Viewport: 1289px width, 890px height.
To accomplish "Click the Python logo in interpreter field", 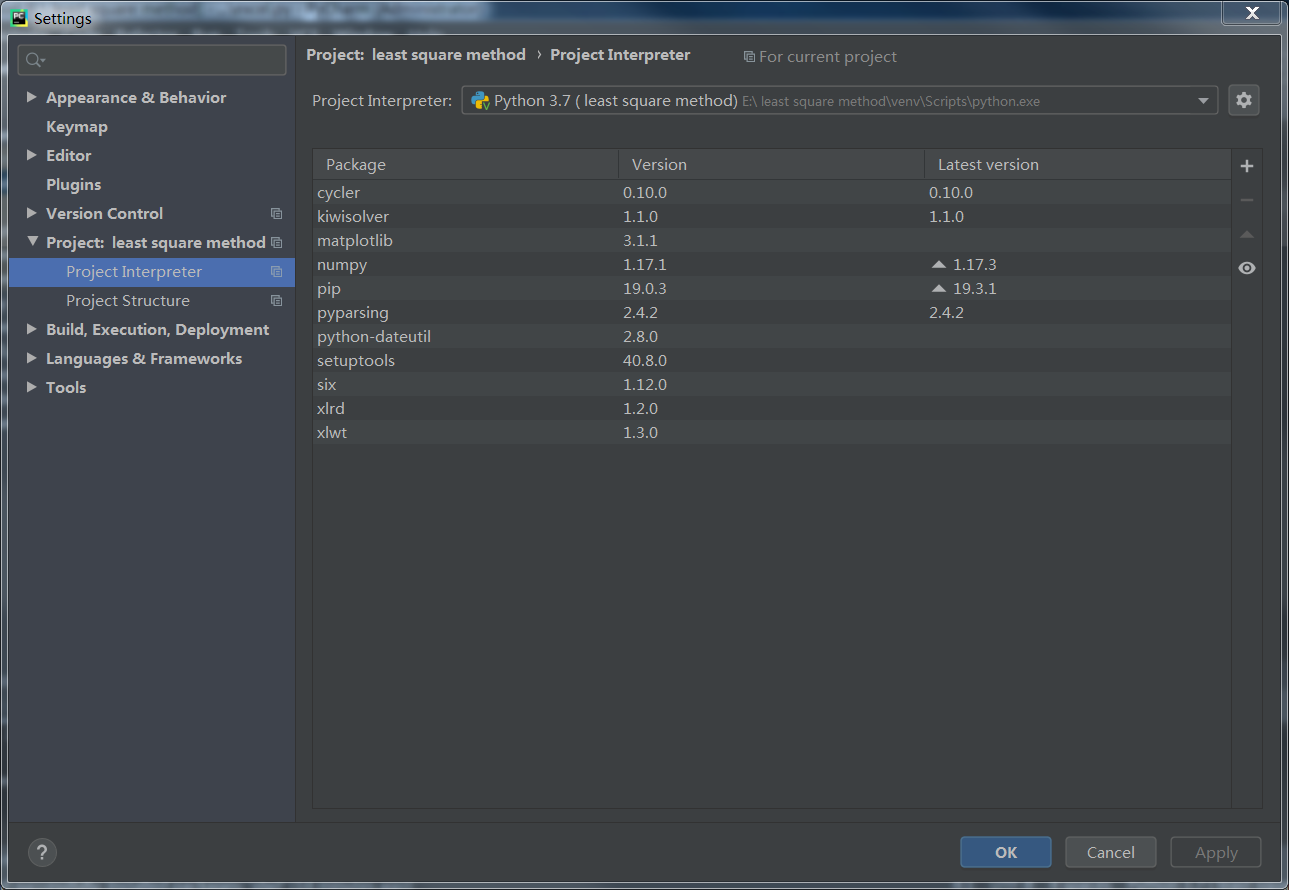I will (480, 100).
